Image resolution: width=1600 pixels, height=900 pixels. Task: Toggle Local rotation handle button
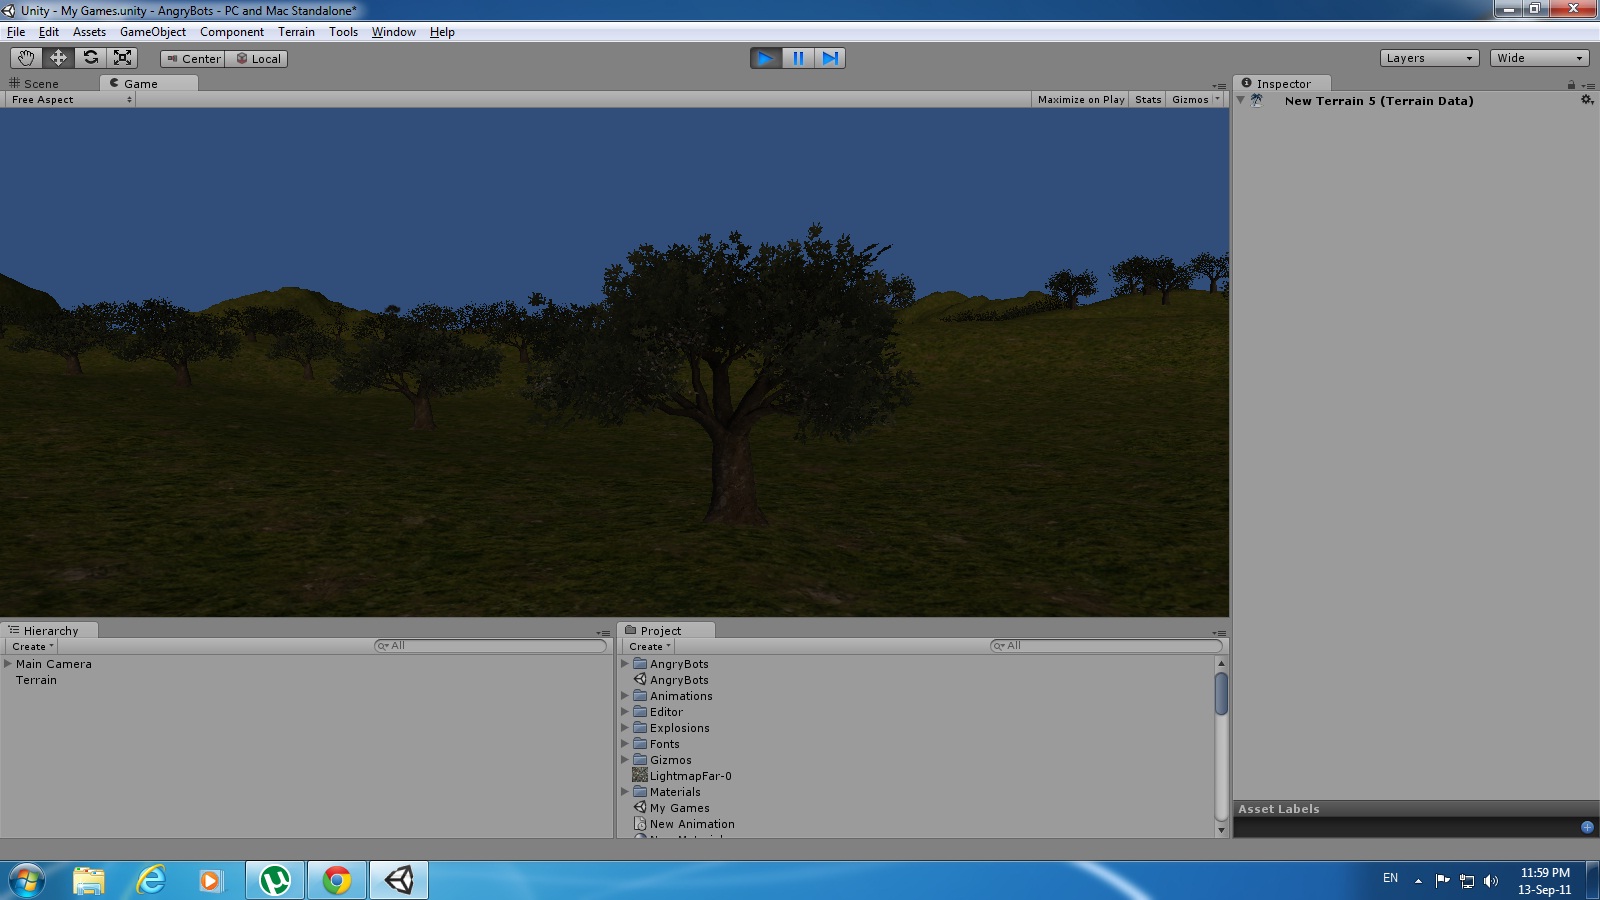257,59
